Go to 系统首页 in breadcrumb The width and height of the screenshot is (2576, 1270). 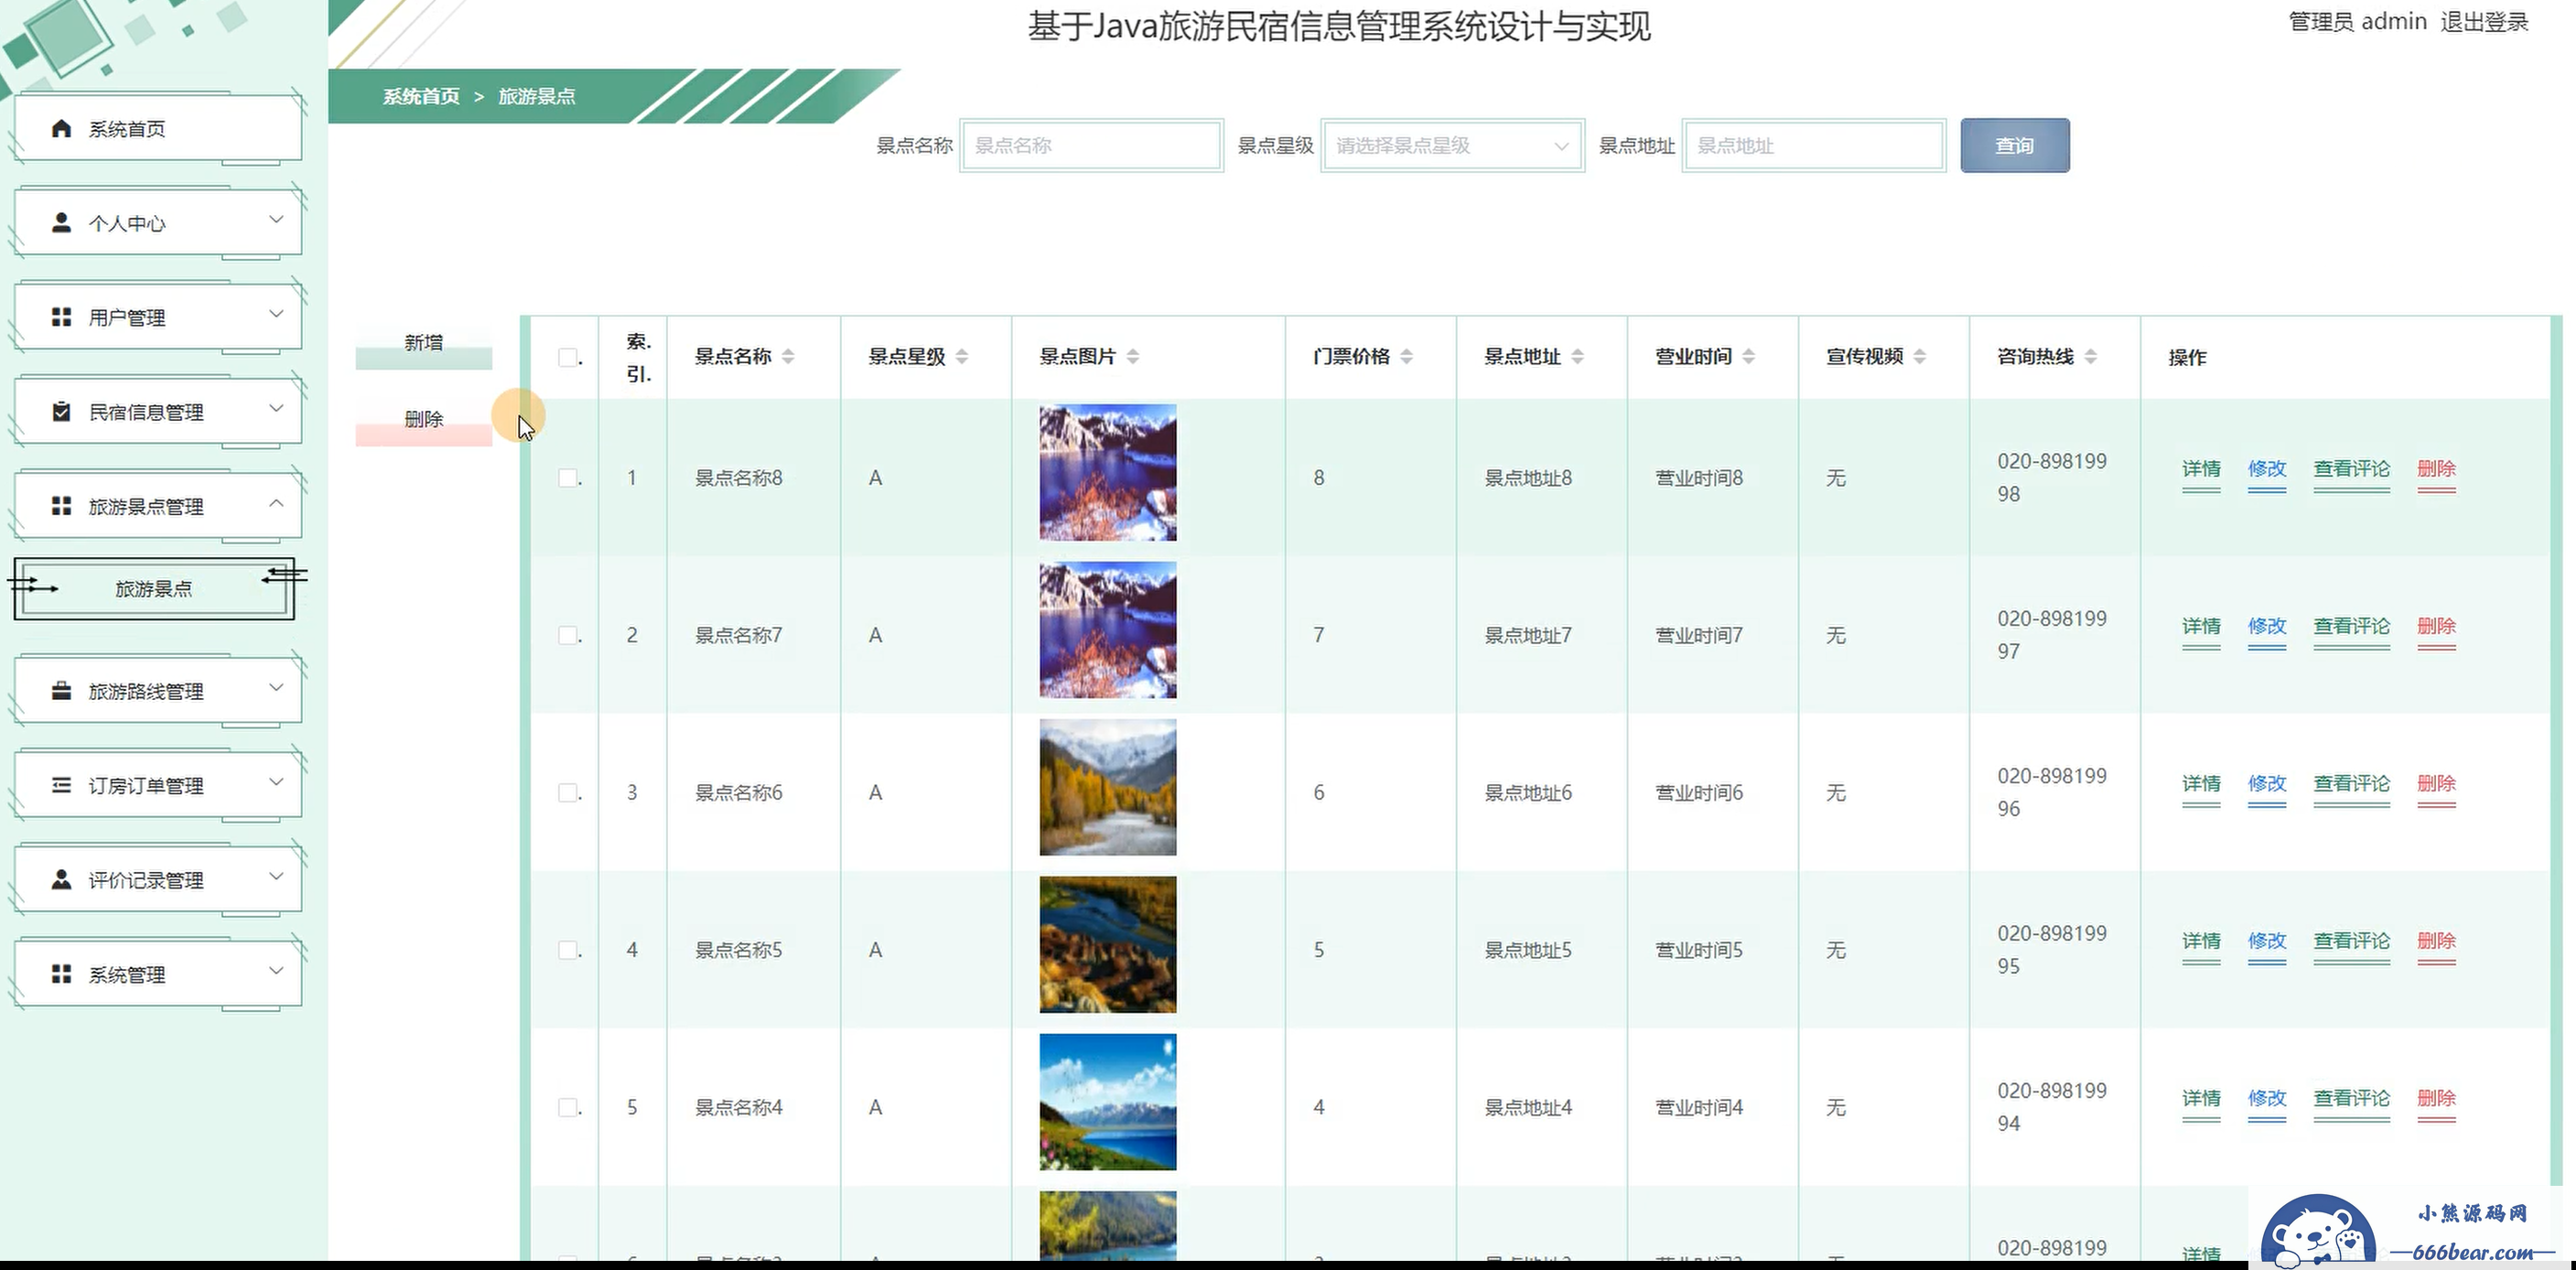[x=421, y=96]
